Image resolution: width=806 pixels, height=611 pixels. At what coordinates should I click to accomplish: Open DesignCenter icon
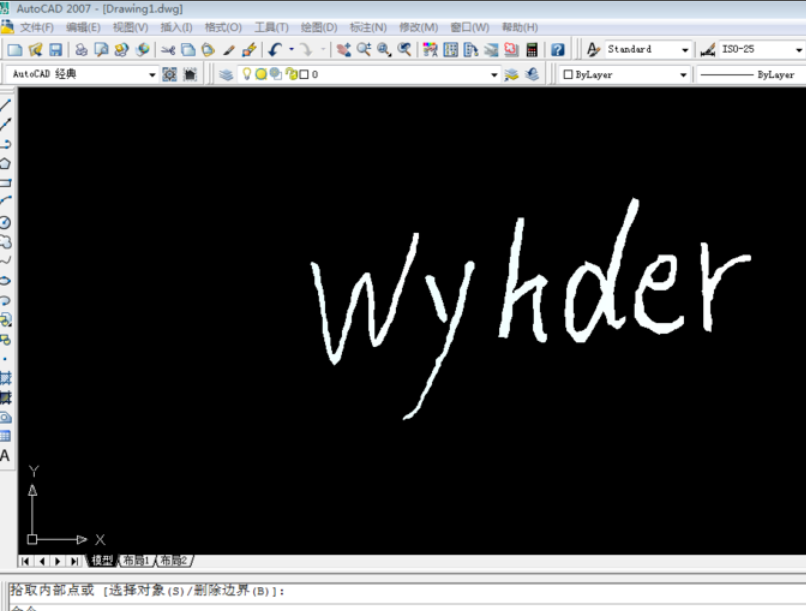[x=451, y=50]
